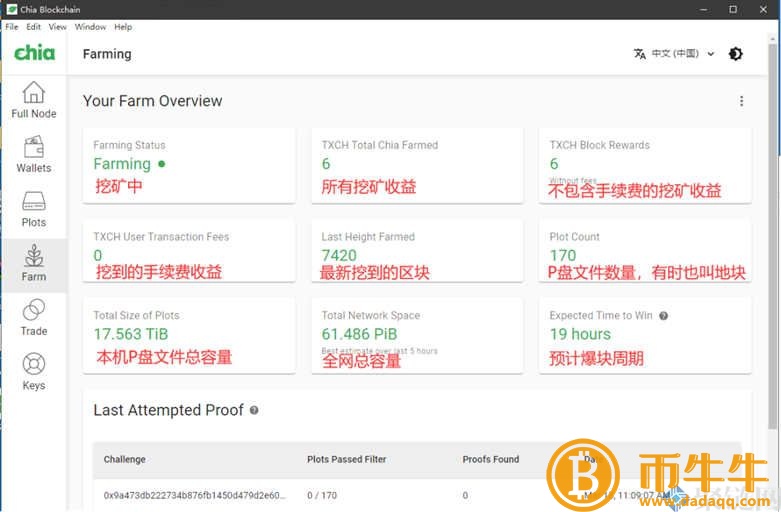Open the Help menu
The width and height of the screenshot is (781, 512).
point(123,27)
